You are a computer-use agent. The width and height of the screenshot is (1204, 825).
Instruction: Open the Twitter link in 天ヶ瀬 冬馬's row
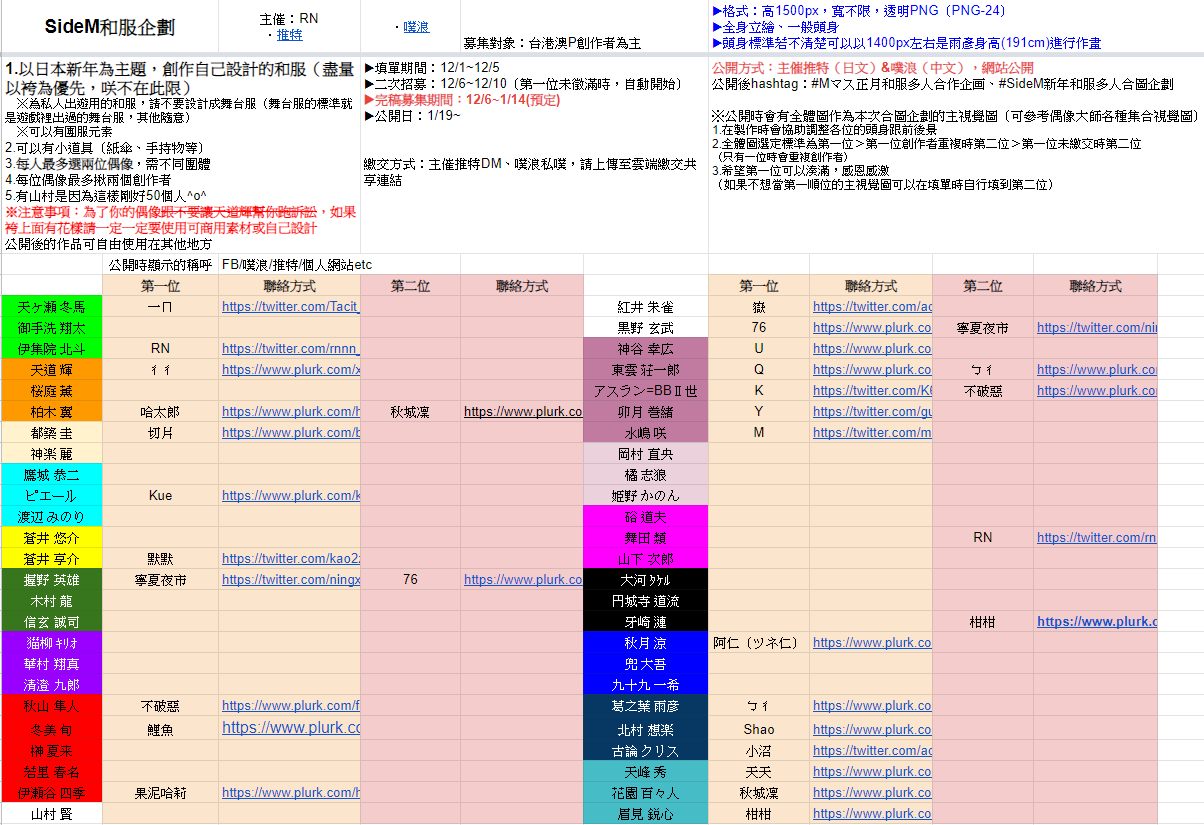pos(291,306)
